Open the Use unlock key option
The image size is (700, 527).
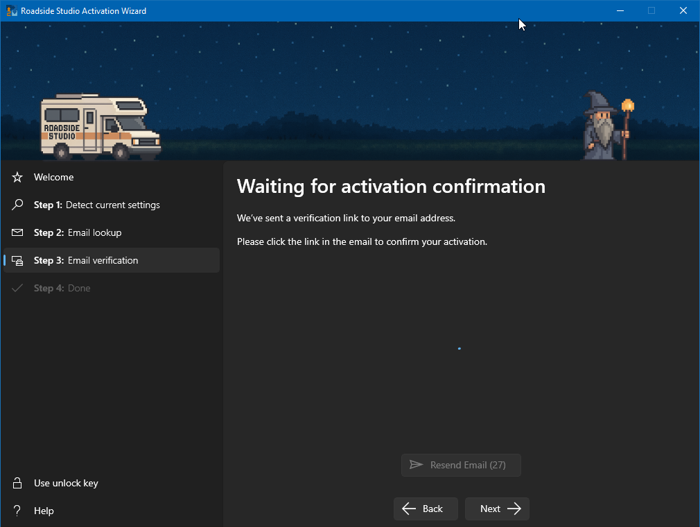point(66,483)
